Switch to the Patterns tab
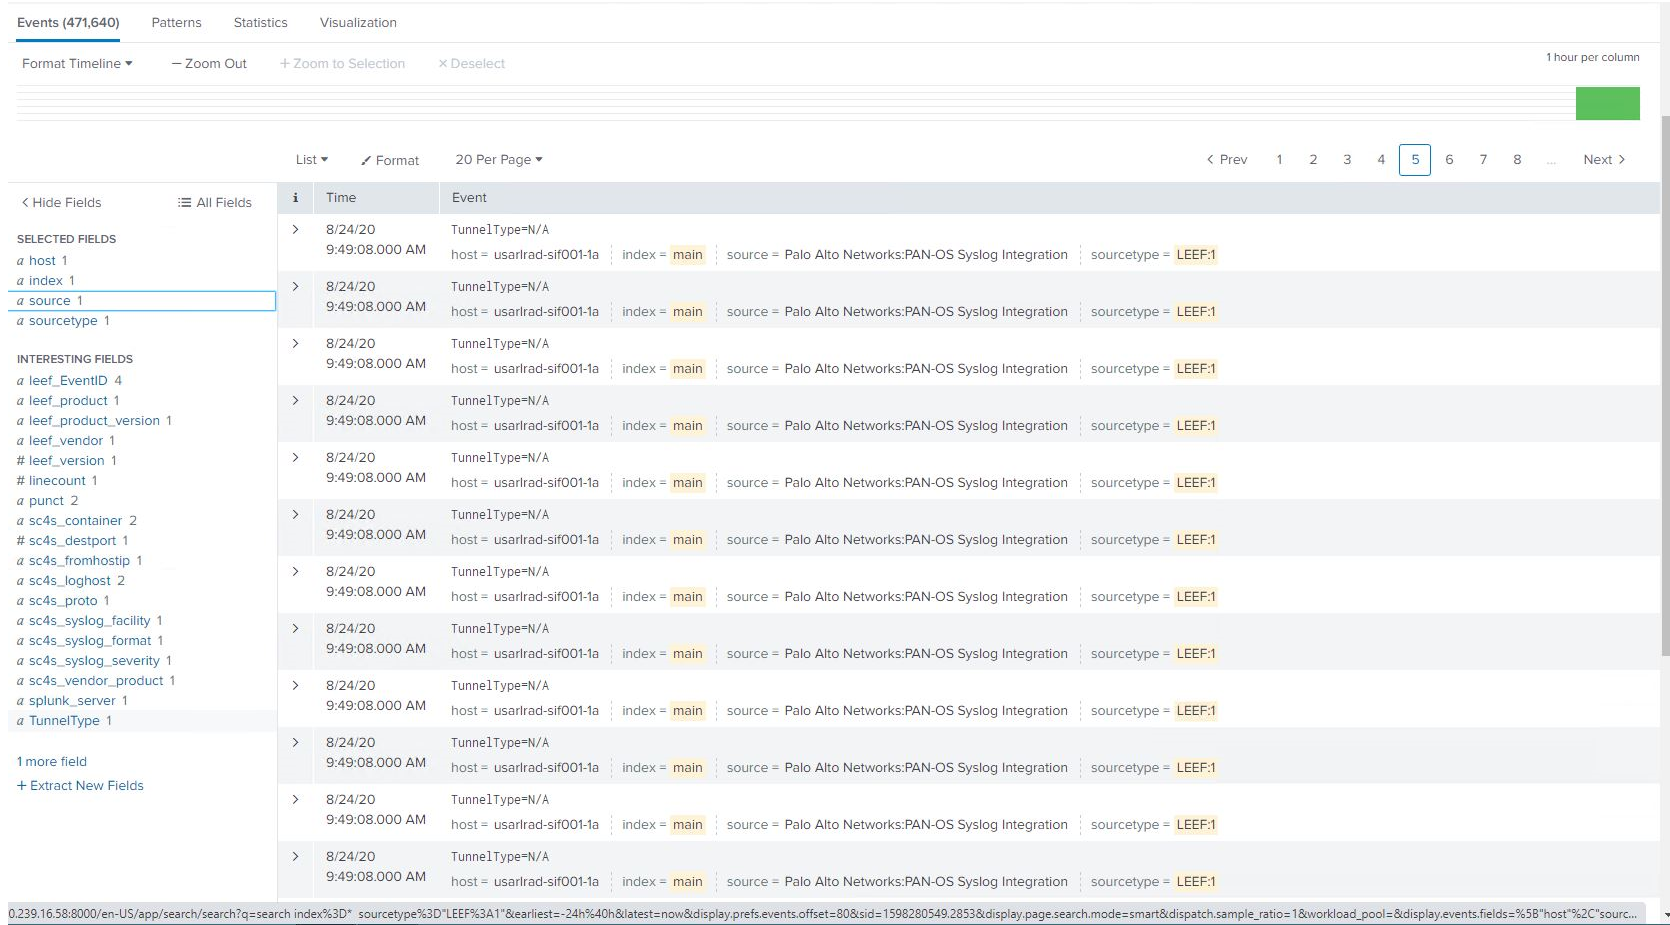This screenshot has height=925, width=1670. 176,21
